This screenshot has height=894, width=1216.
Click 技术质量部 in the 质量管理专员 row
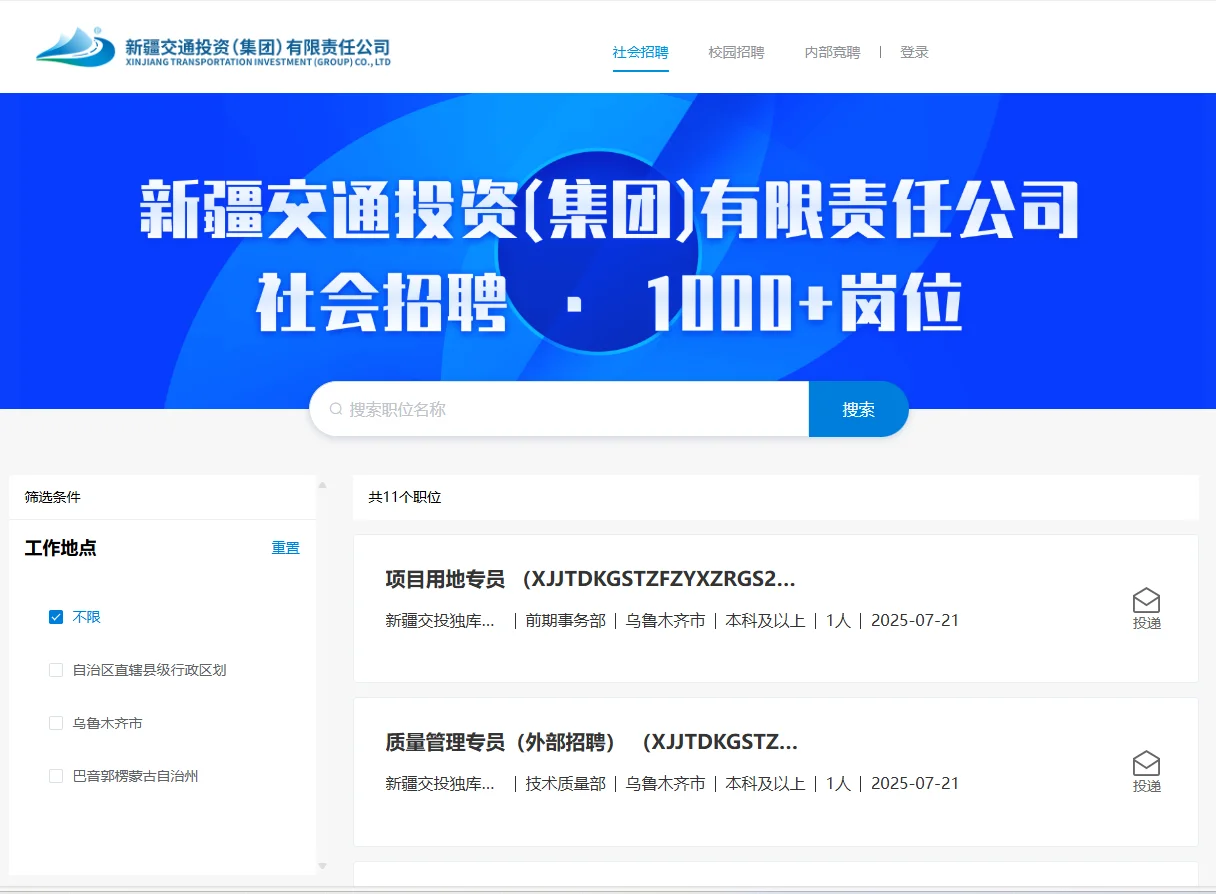566,783
